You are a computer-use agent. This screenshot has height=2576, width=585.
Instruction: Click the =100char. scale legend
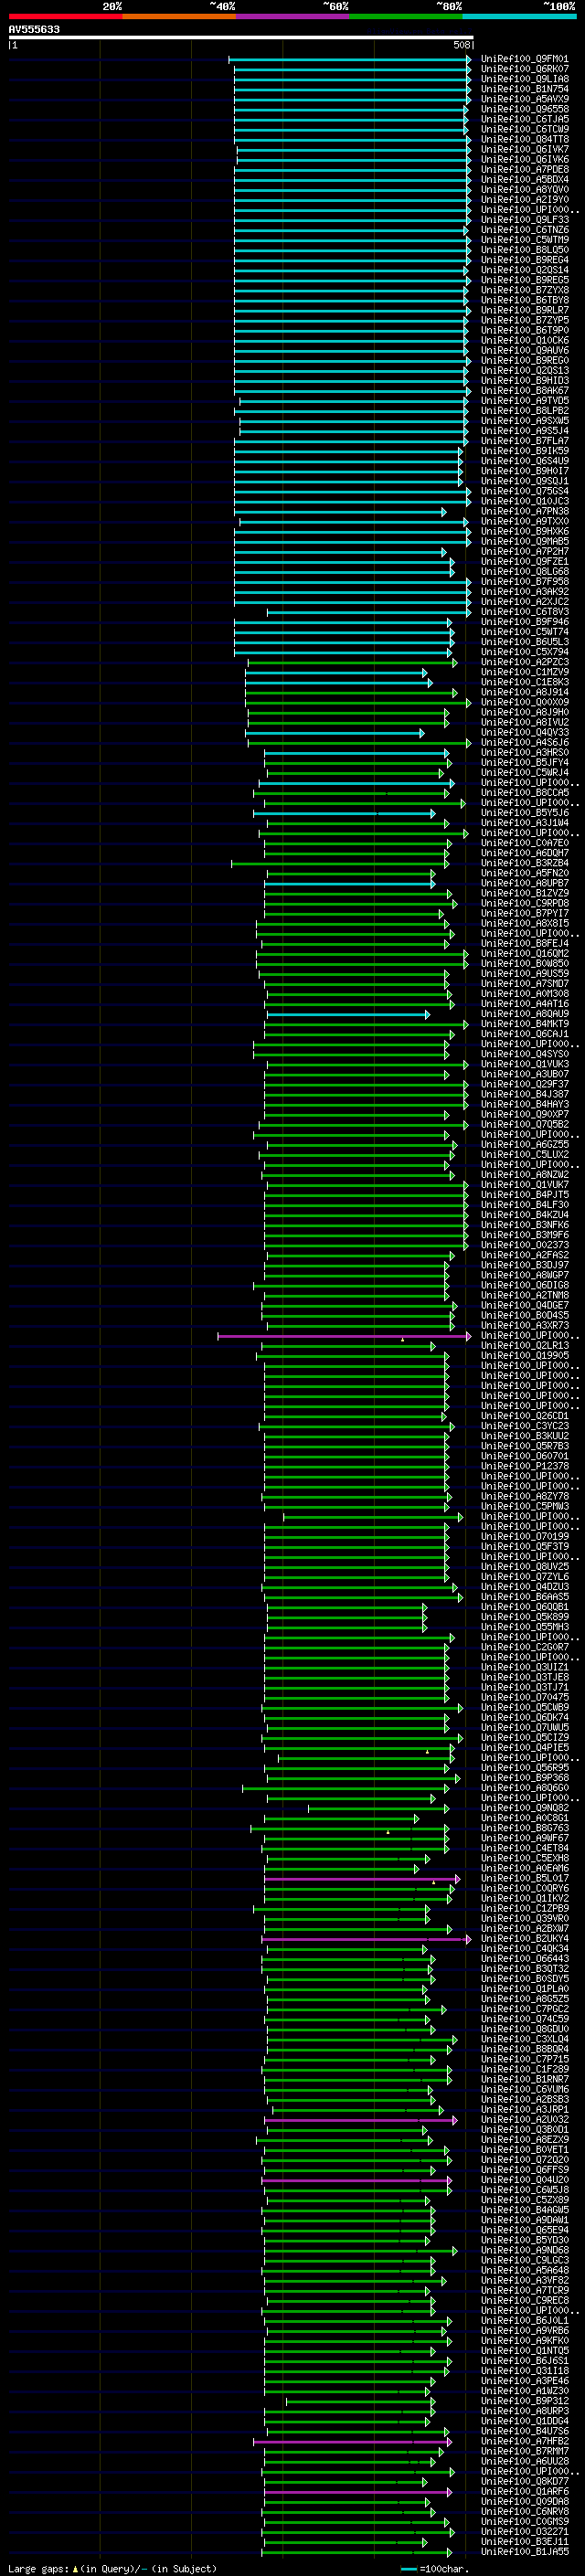point(435,2568)
